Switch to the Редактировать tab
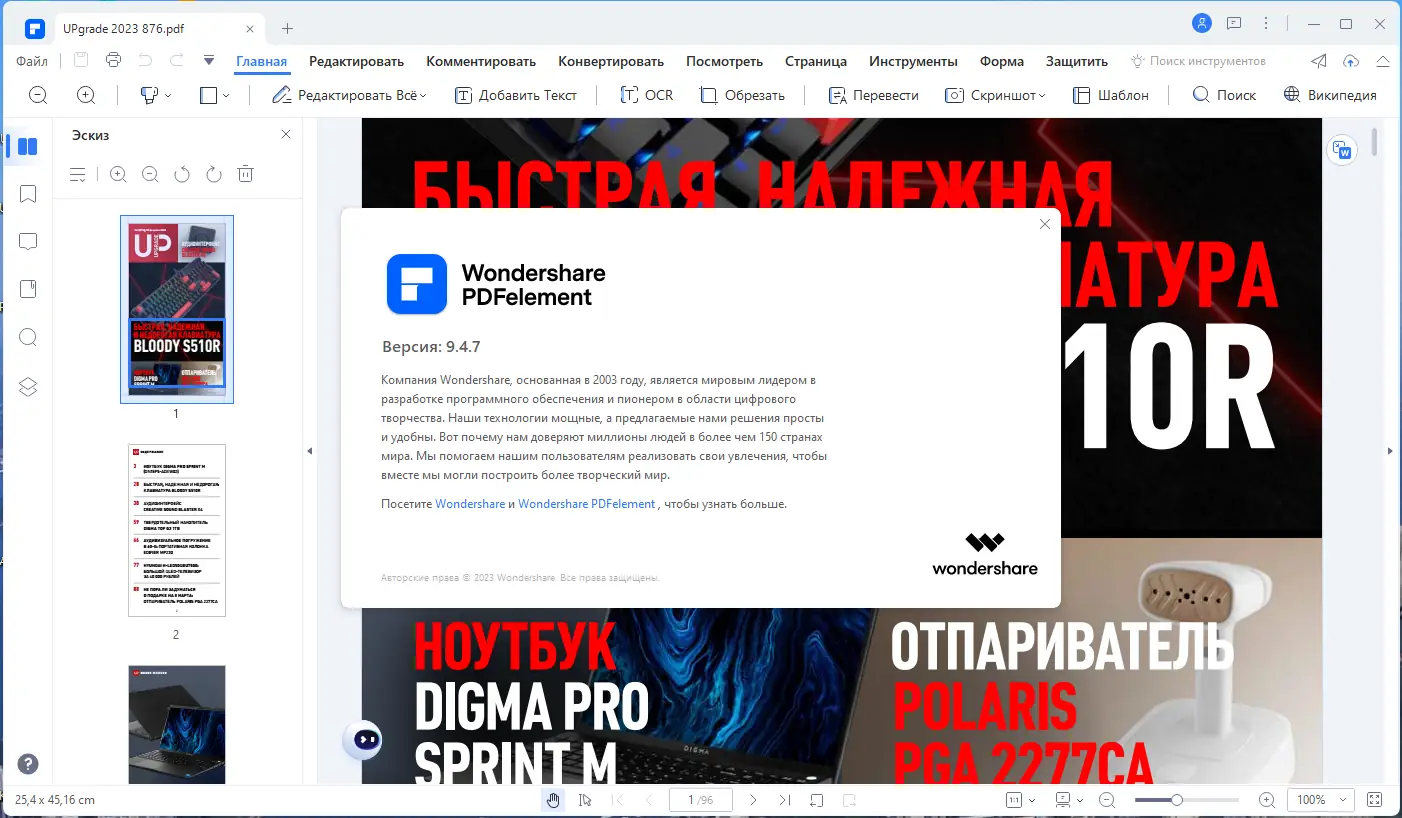The height and width of the screenshot is (818, 1402). [356, 61]
